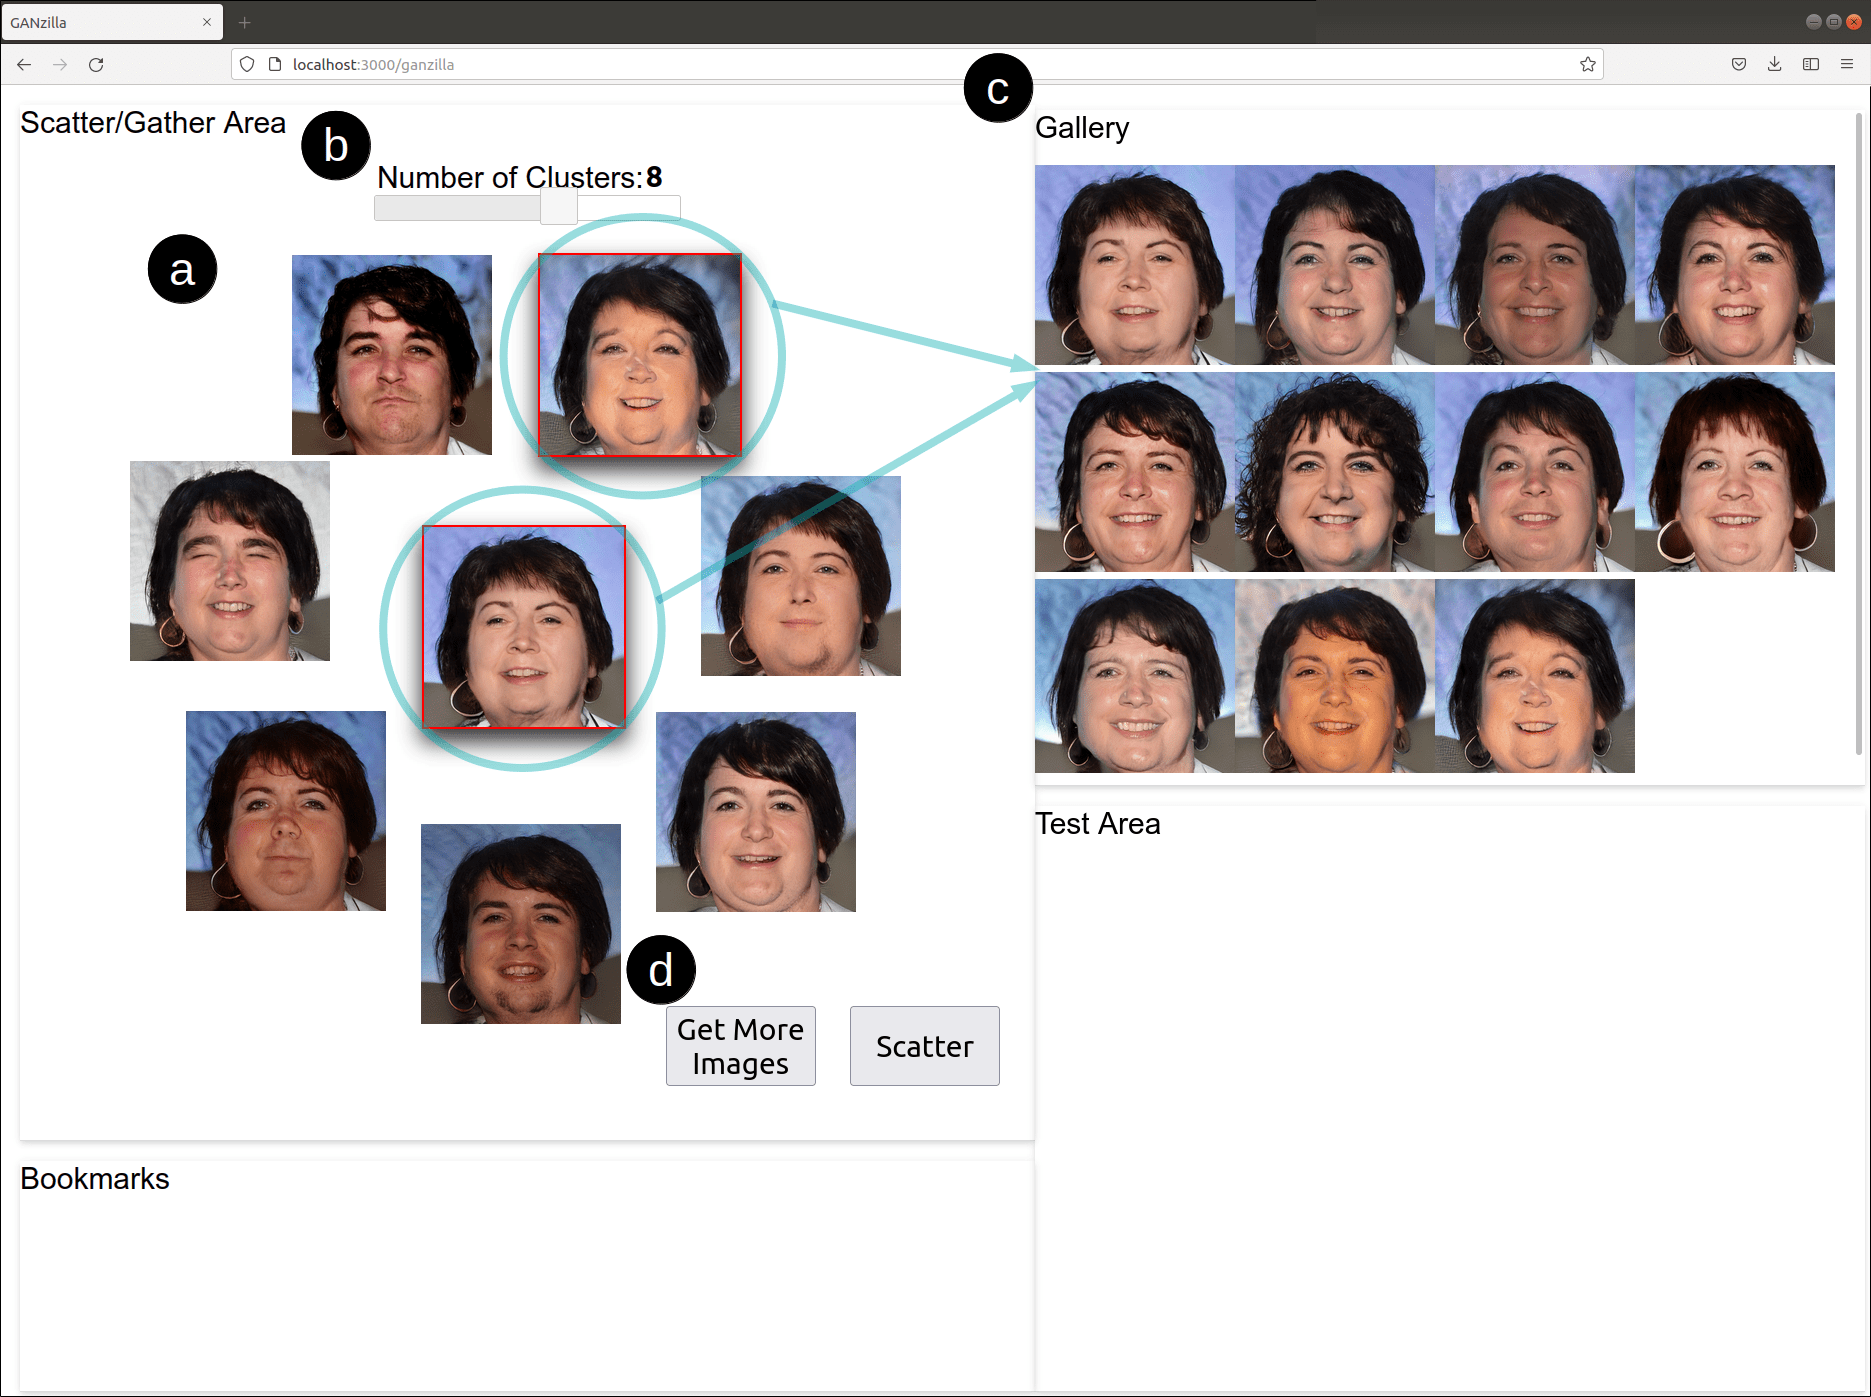This screenshot has width=1871, height=1397.
Task: Click the localhost address bar
Action: 900,65
